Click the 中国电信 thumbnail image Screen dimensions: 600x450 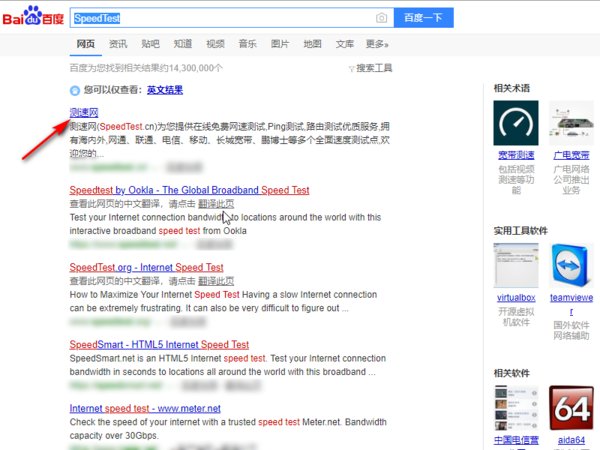pos(515,408)
